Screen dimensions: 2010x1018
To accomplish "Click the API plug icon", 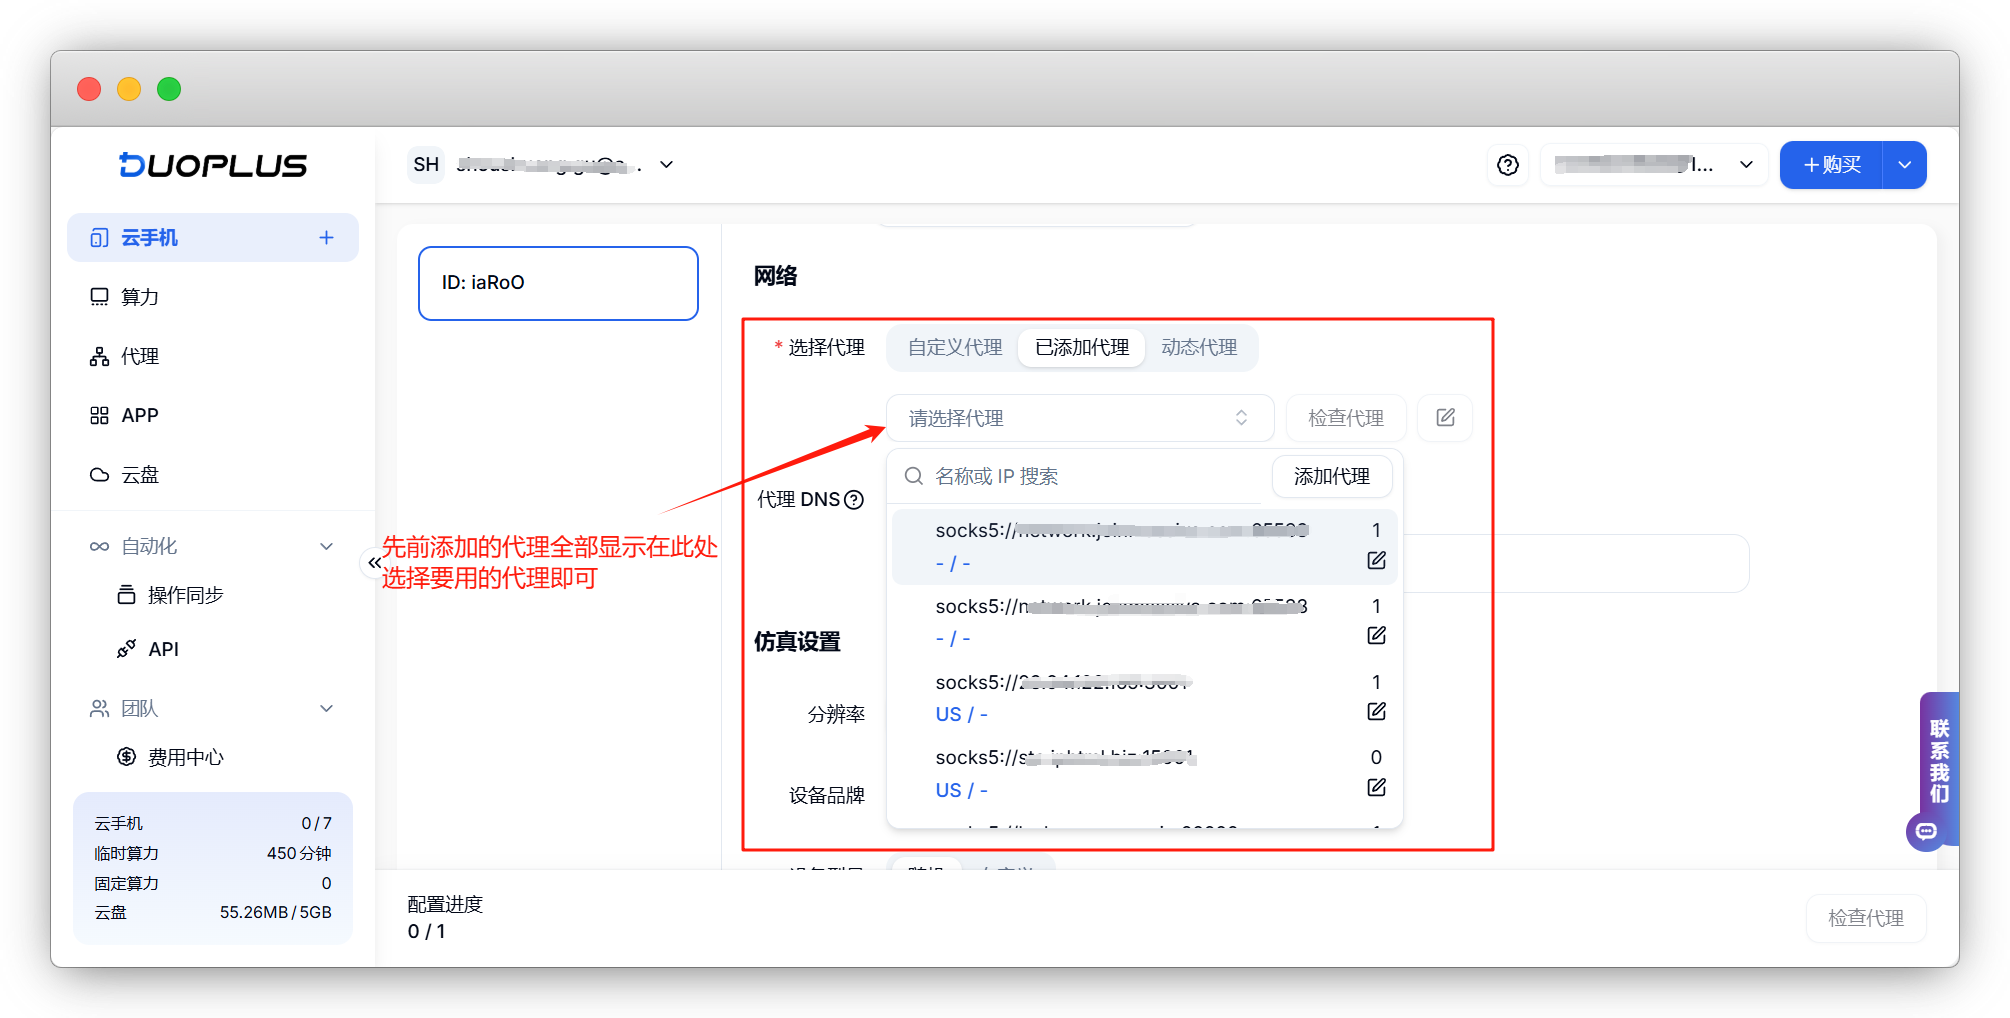I will (126, 649).
